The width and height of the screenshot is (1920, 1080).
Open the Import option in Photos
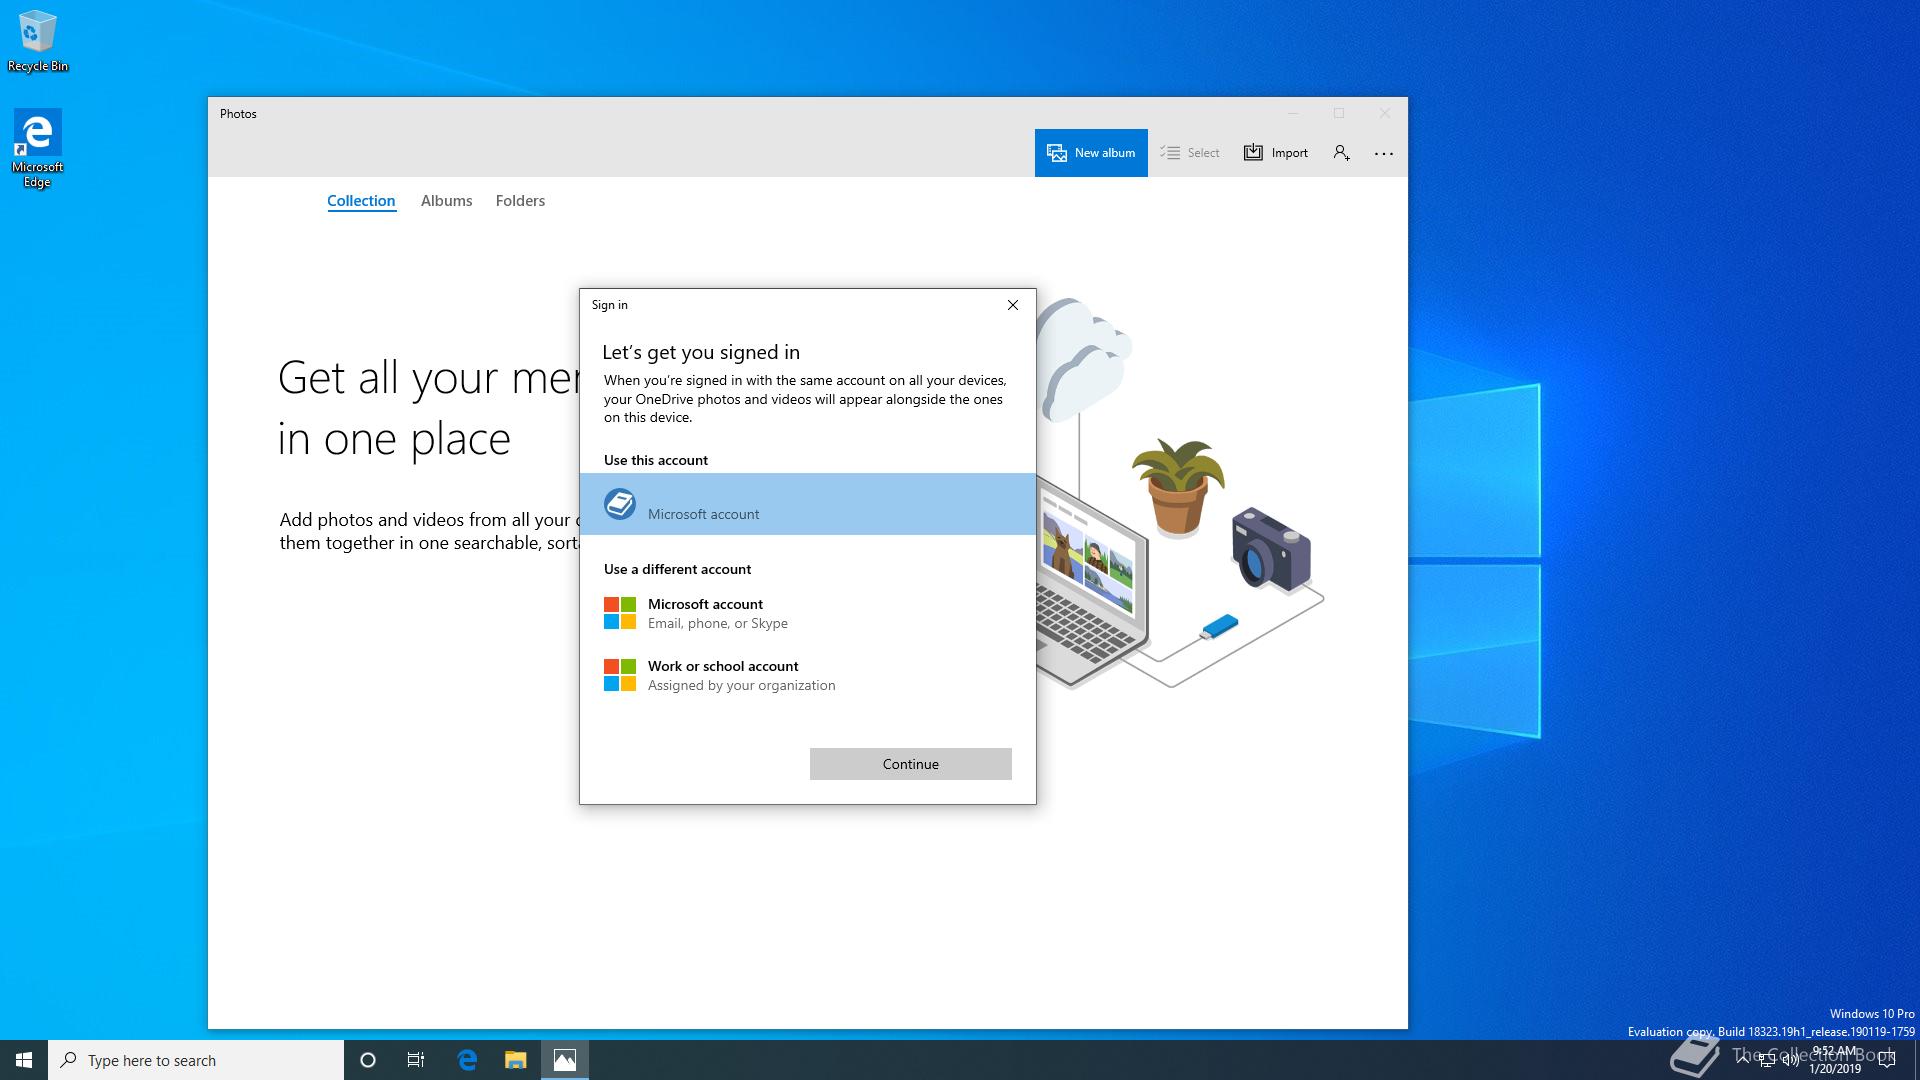pos(1276,153)
